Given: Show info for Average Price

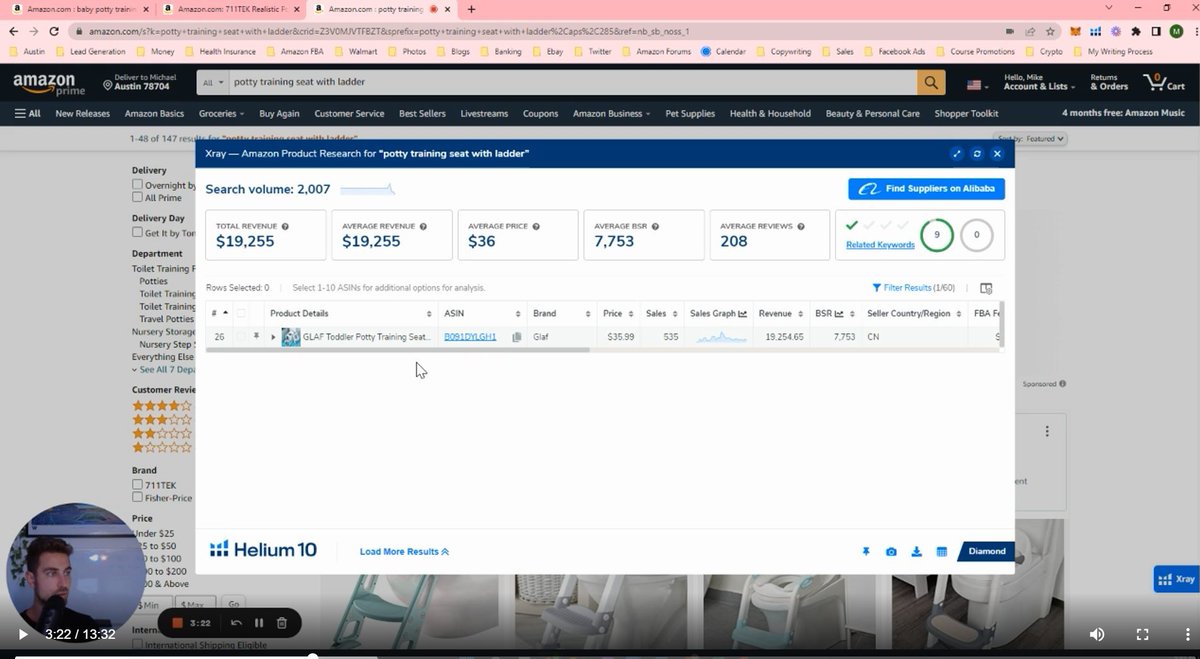Looking at the screenshot, I should click(x=535, y=226).
